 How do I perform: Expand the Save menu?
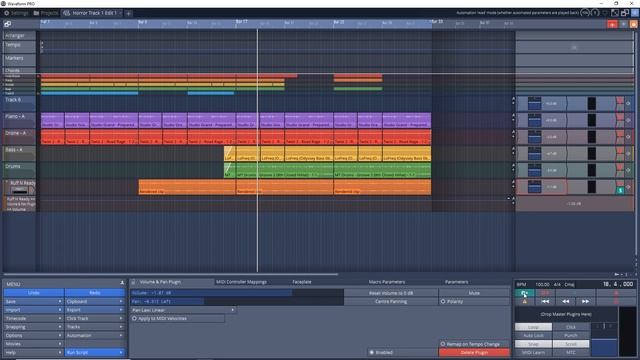[x=34, y=301]
